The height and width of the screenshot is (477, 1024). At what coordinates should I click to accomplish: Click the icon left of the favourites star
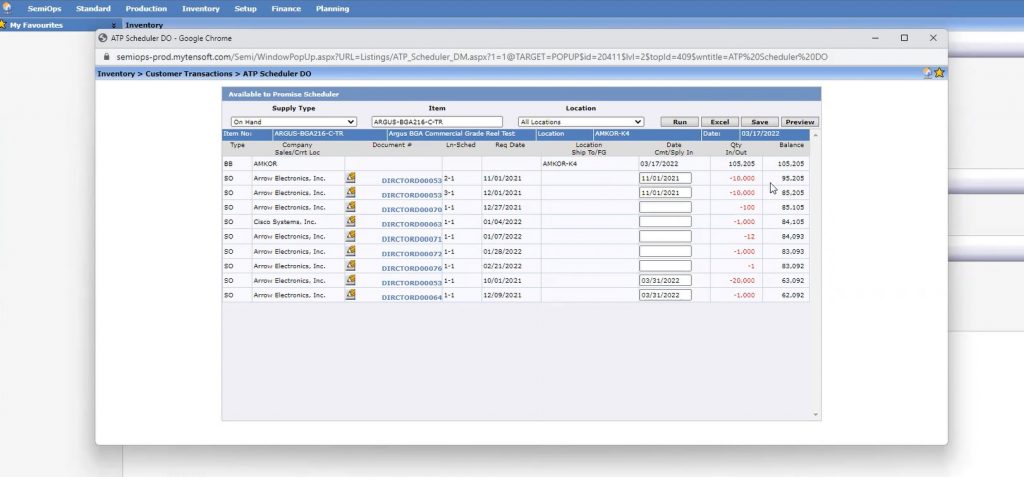tap(927, 73)
